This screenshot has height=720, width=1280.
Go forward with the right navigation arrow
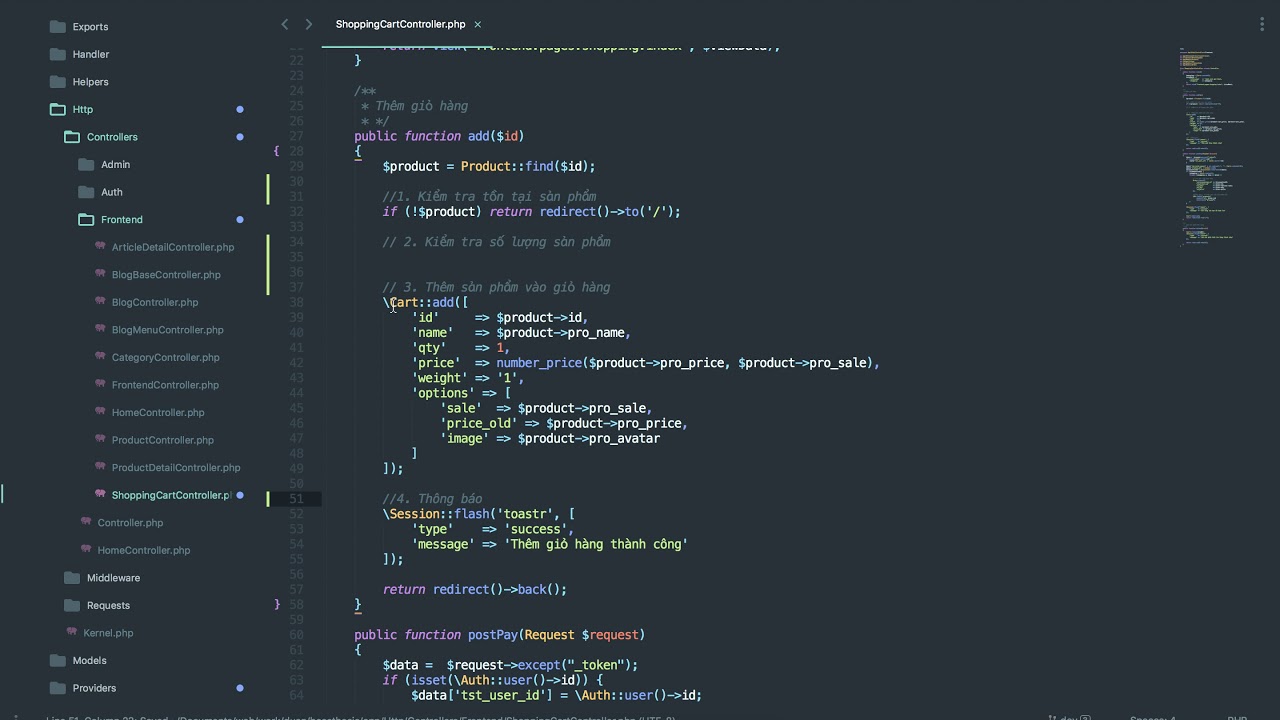309,24
